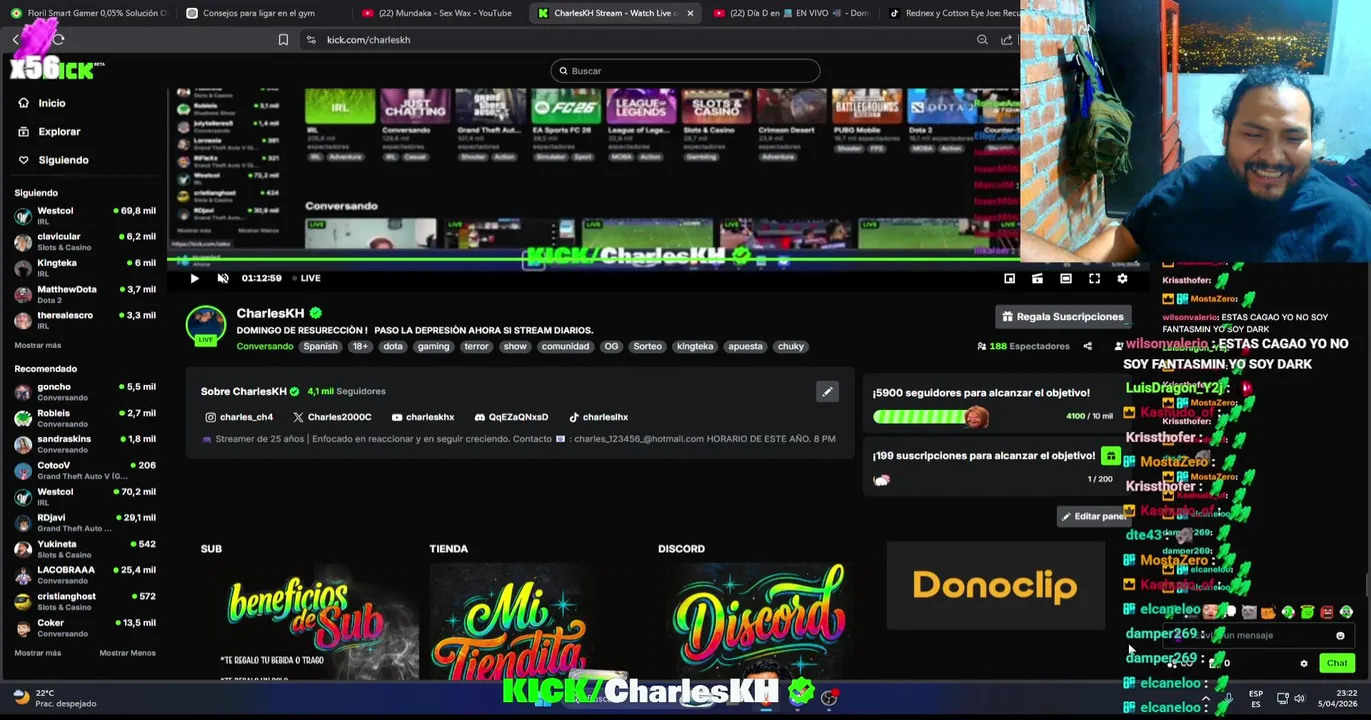The width and height of the screenshot is (1371, 720).
Task: Expand following list with first Mostrar más
Action: tap(38, 345)
